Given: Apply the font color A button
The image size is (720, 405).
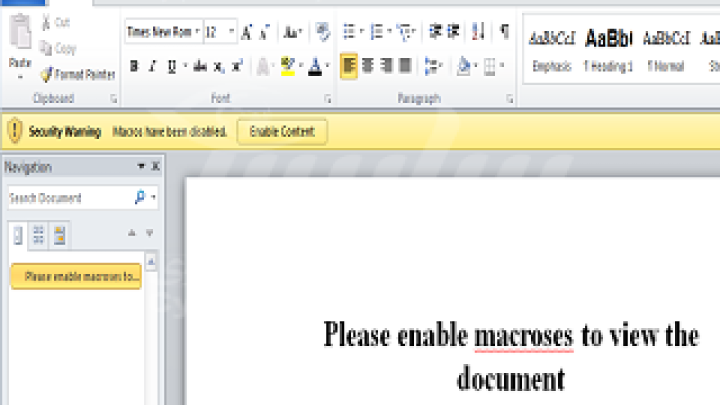Looking at the screenshot, I should [315, 67].
